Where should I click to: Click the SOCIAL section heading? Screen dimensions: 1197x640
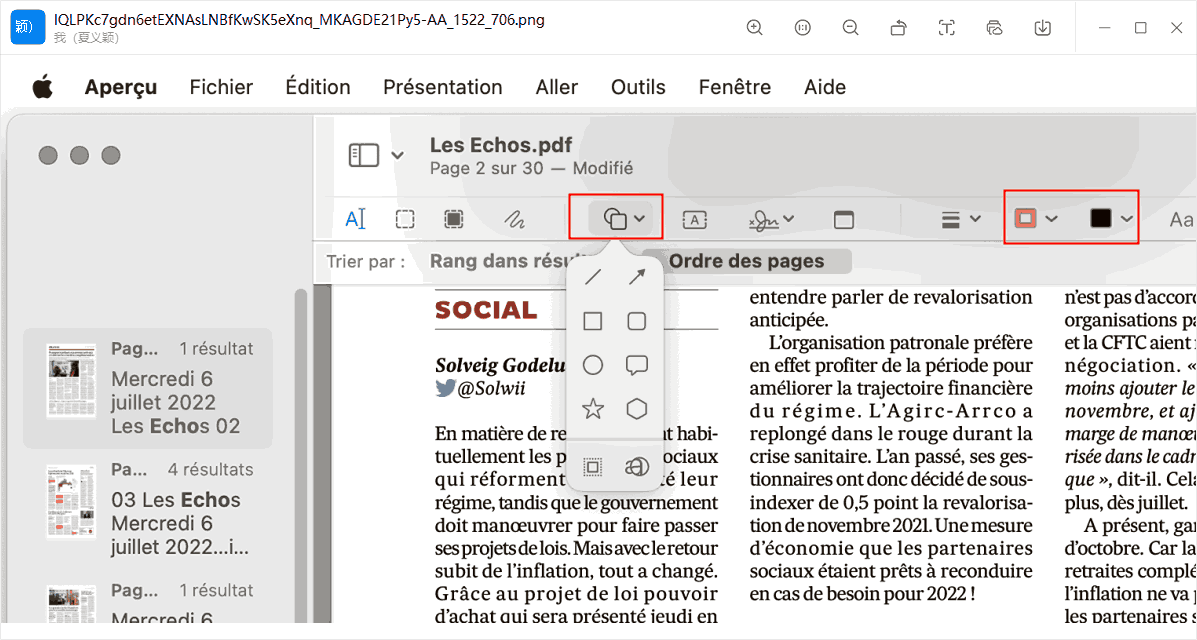point(486,310)
